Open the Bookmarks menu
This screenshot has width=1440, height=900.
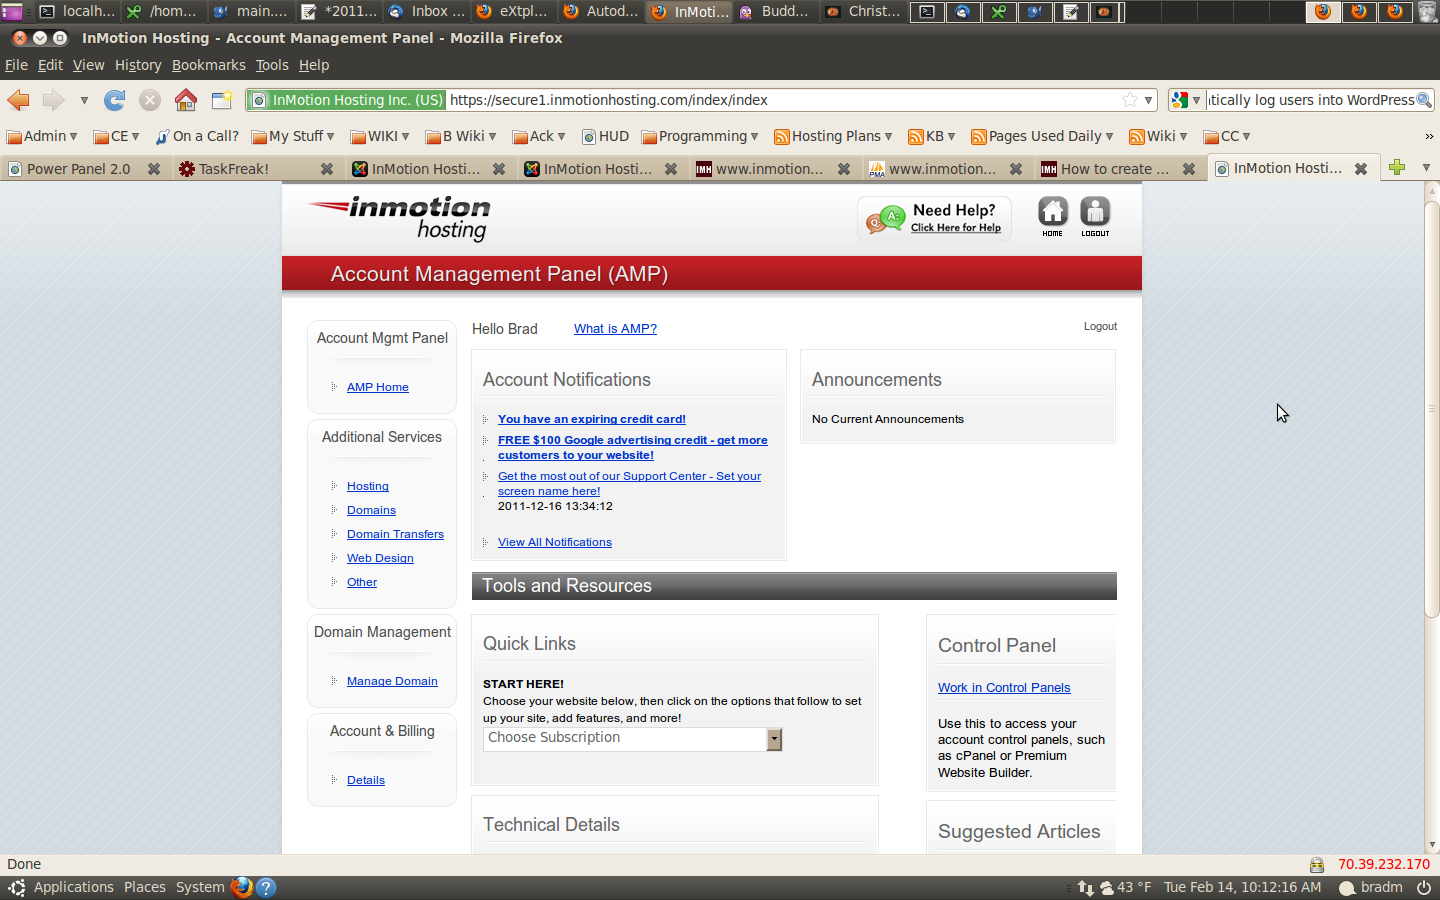tap(208, 65)
